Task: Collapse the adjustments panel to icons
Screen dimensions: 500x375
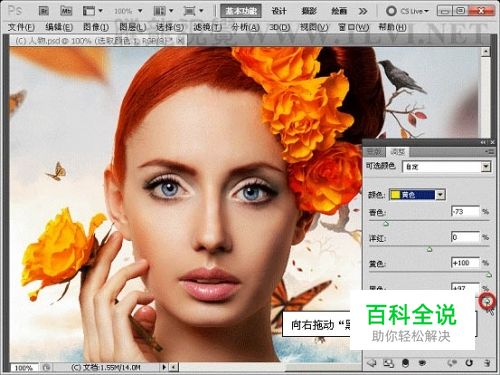Action: coord(483,142)
